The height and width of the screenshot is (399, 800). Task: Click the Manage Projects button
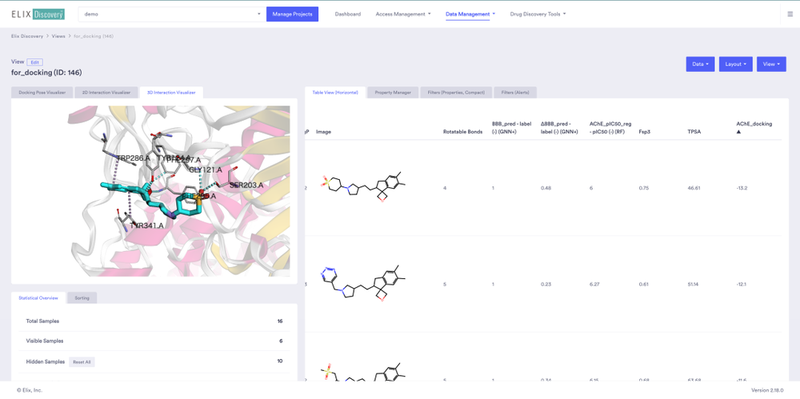[292, 14]
